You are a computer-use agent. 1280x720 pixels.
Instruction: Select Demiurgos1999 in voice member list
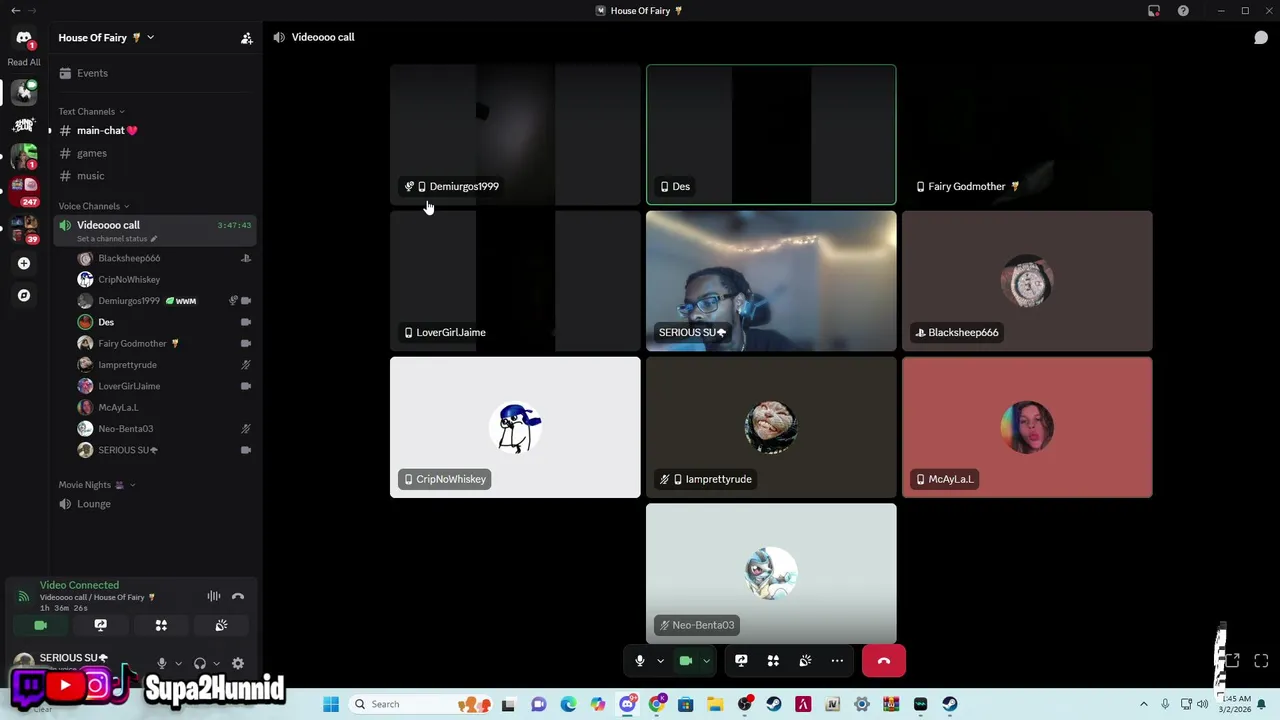click(165, 301)
